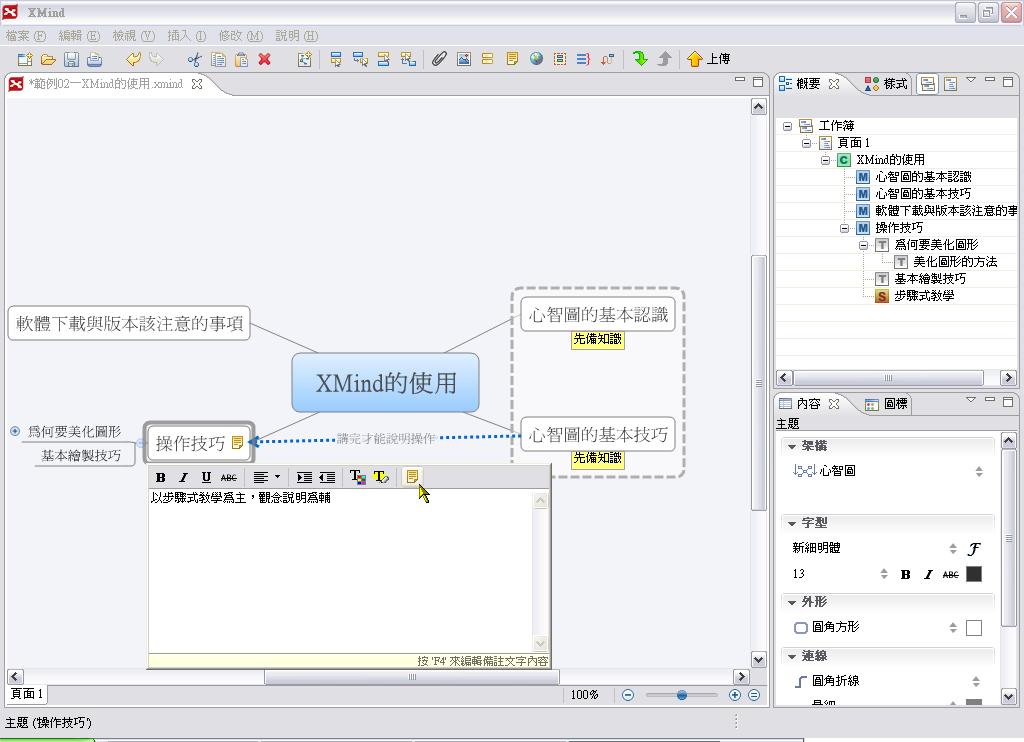1024x742 pixels.
Task: Open the 新細明體 font dropdown
Action: pos(953,548)
